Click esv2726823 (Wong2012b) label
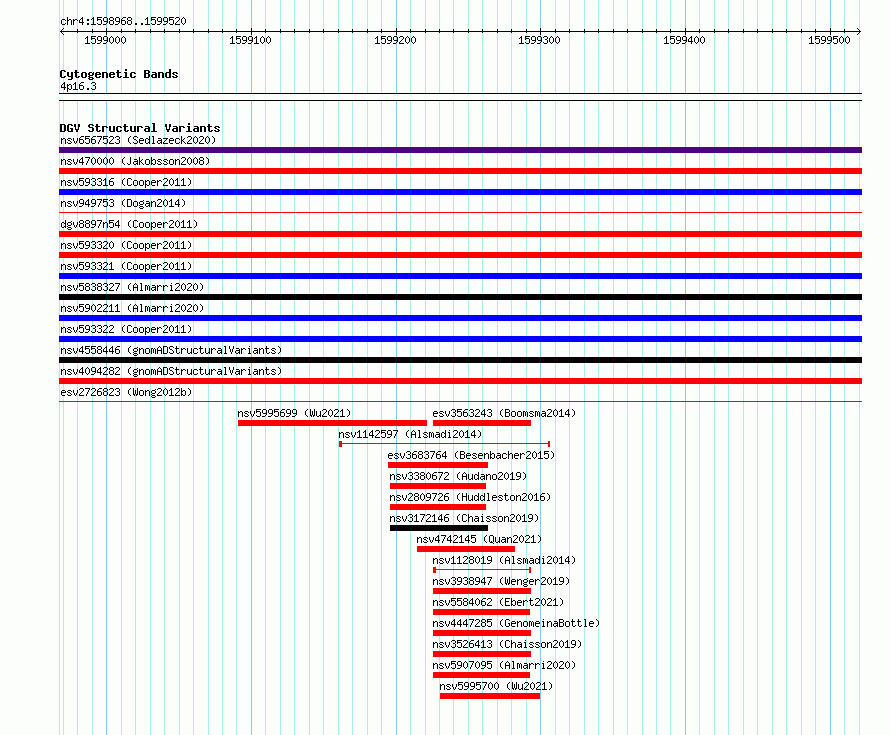 pos(126,392)
